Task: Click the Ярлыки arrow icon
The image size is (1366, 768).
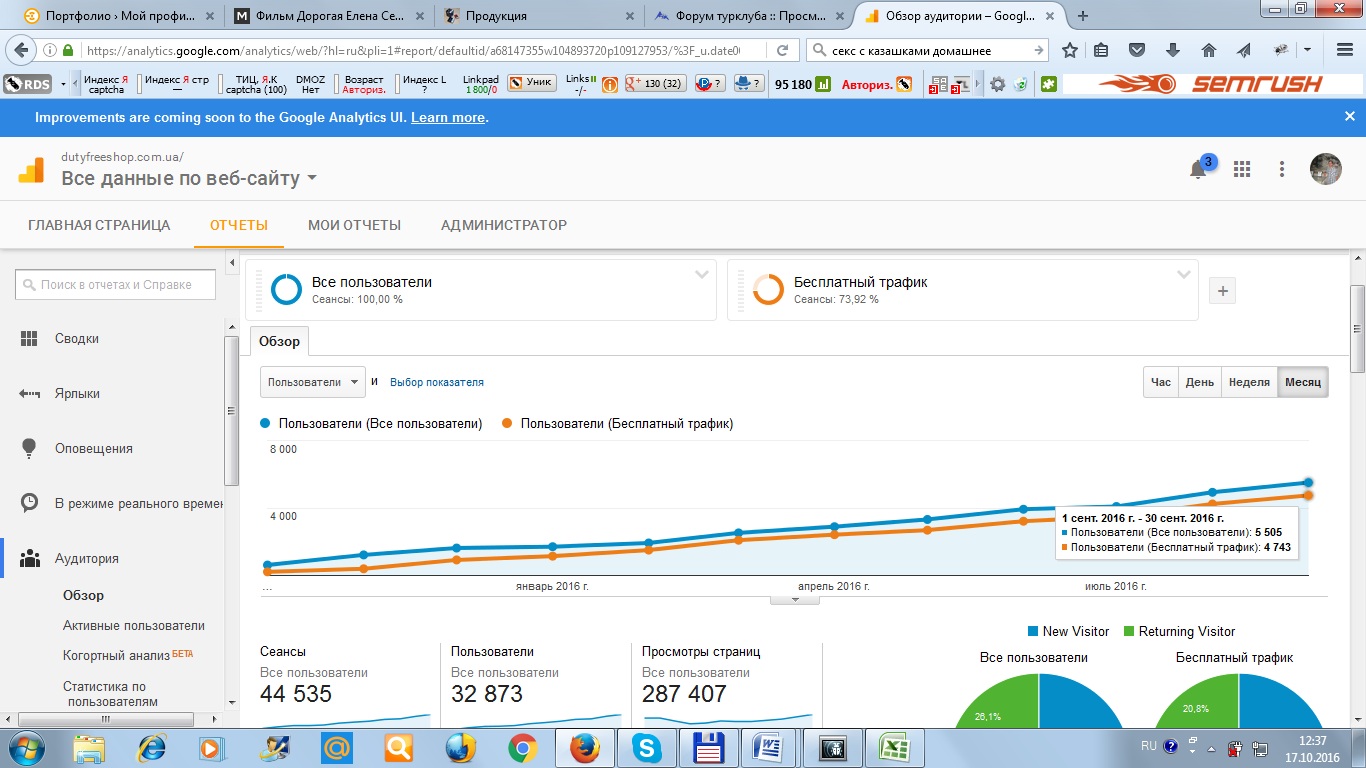Action: click(29, 393)
